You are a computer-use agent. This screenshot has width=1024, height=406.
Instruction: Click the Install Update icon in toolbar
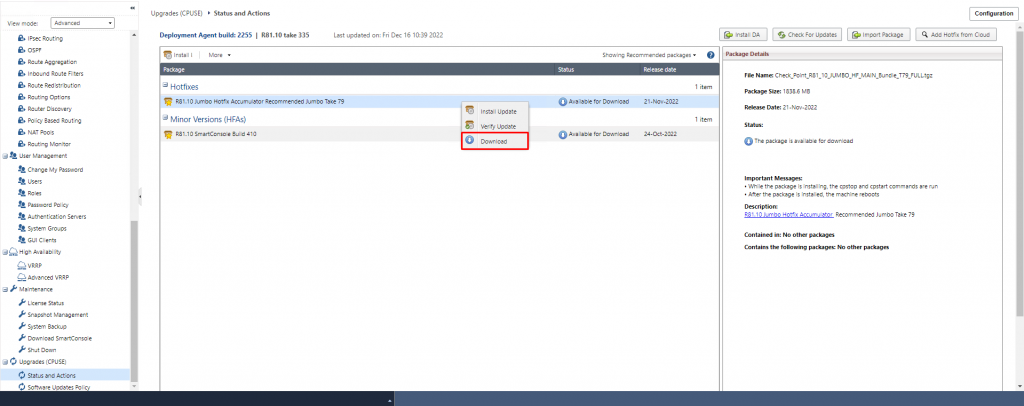[168, 55]
